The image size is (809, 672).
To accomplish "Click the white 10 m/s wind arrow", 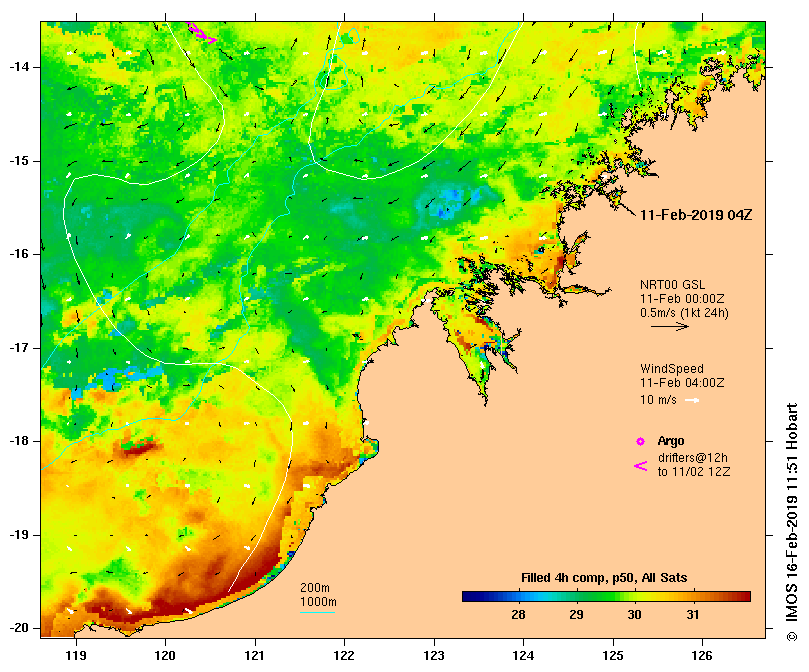I will pos(692,400).
